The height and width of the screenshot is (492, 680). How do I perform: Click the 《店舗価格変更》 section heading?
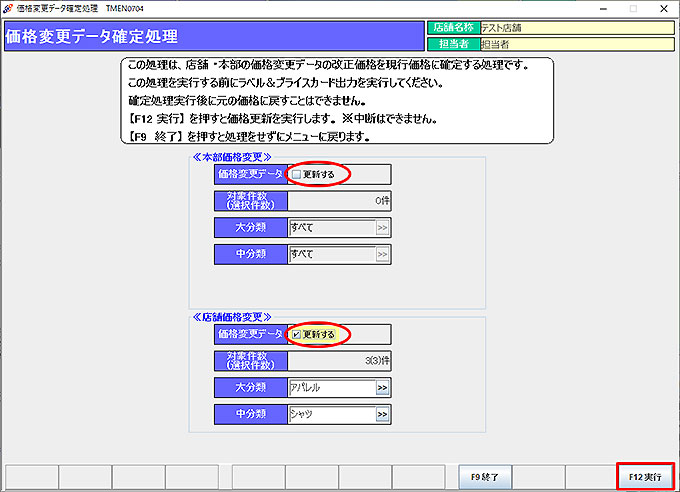click(232, 317)
